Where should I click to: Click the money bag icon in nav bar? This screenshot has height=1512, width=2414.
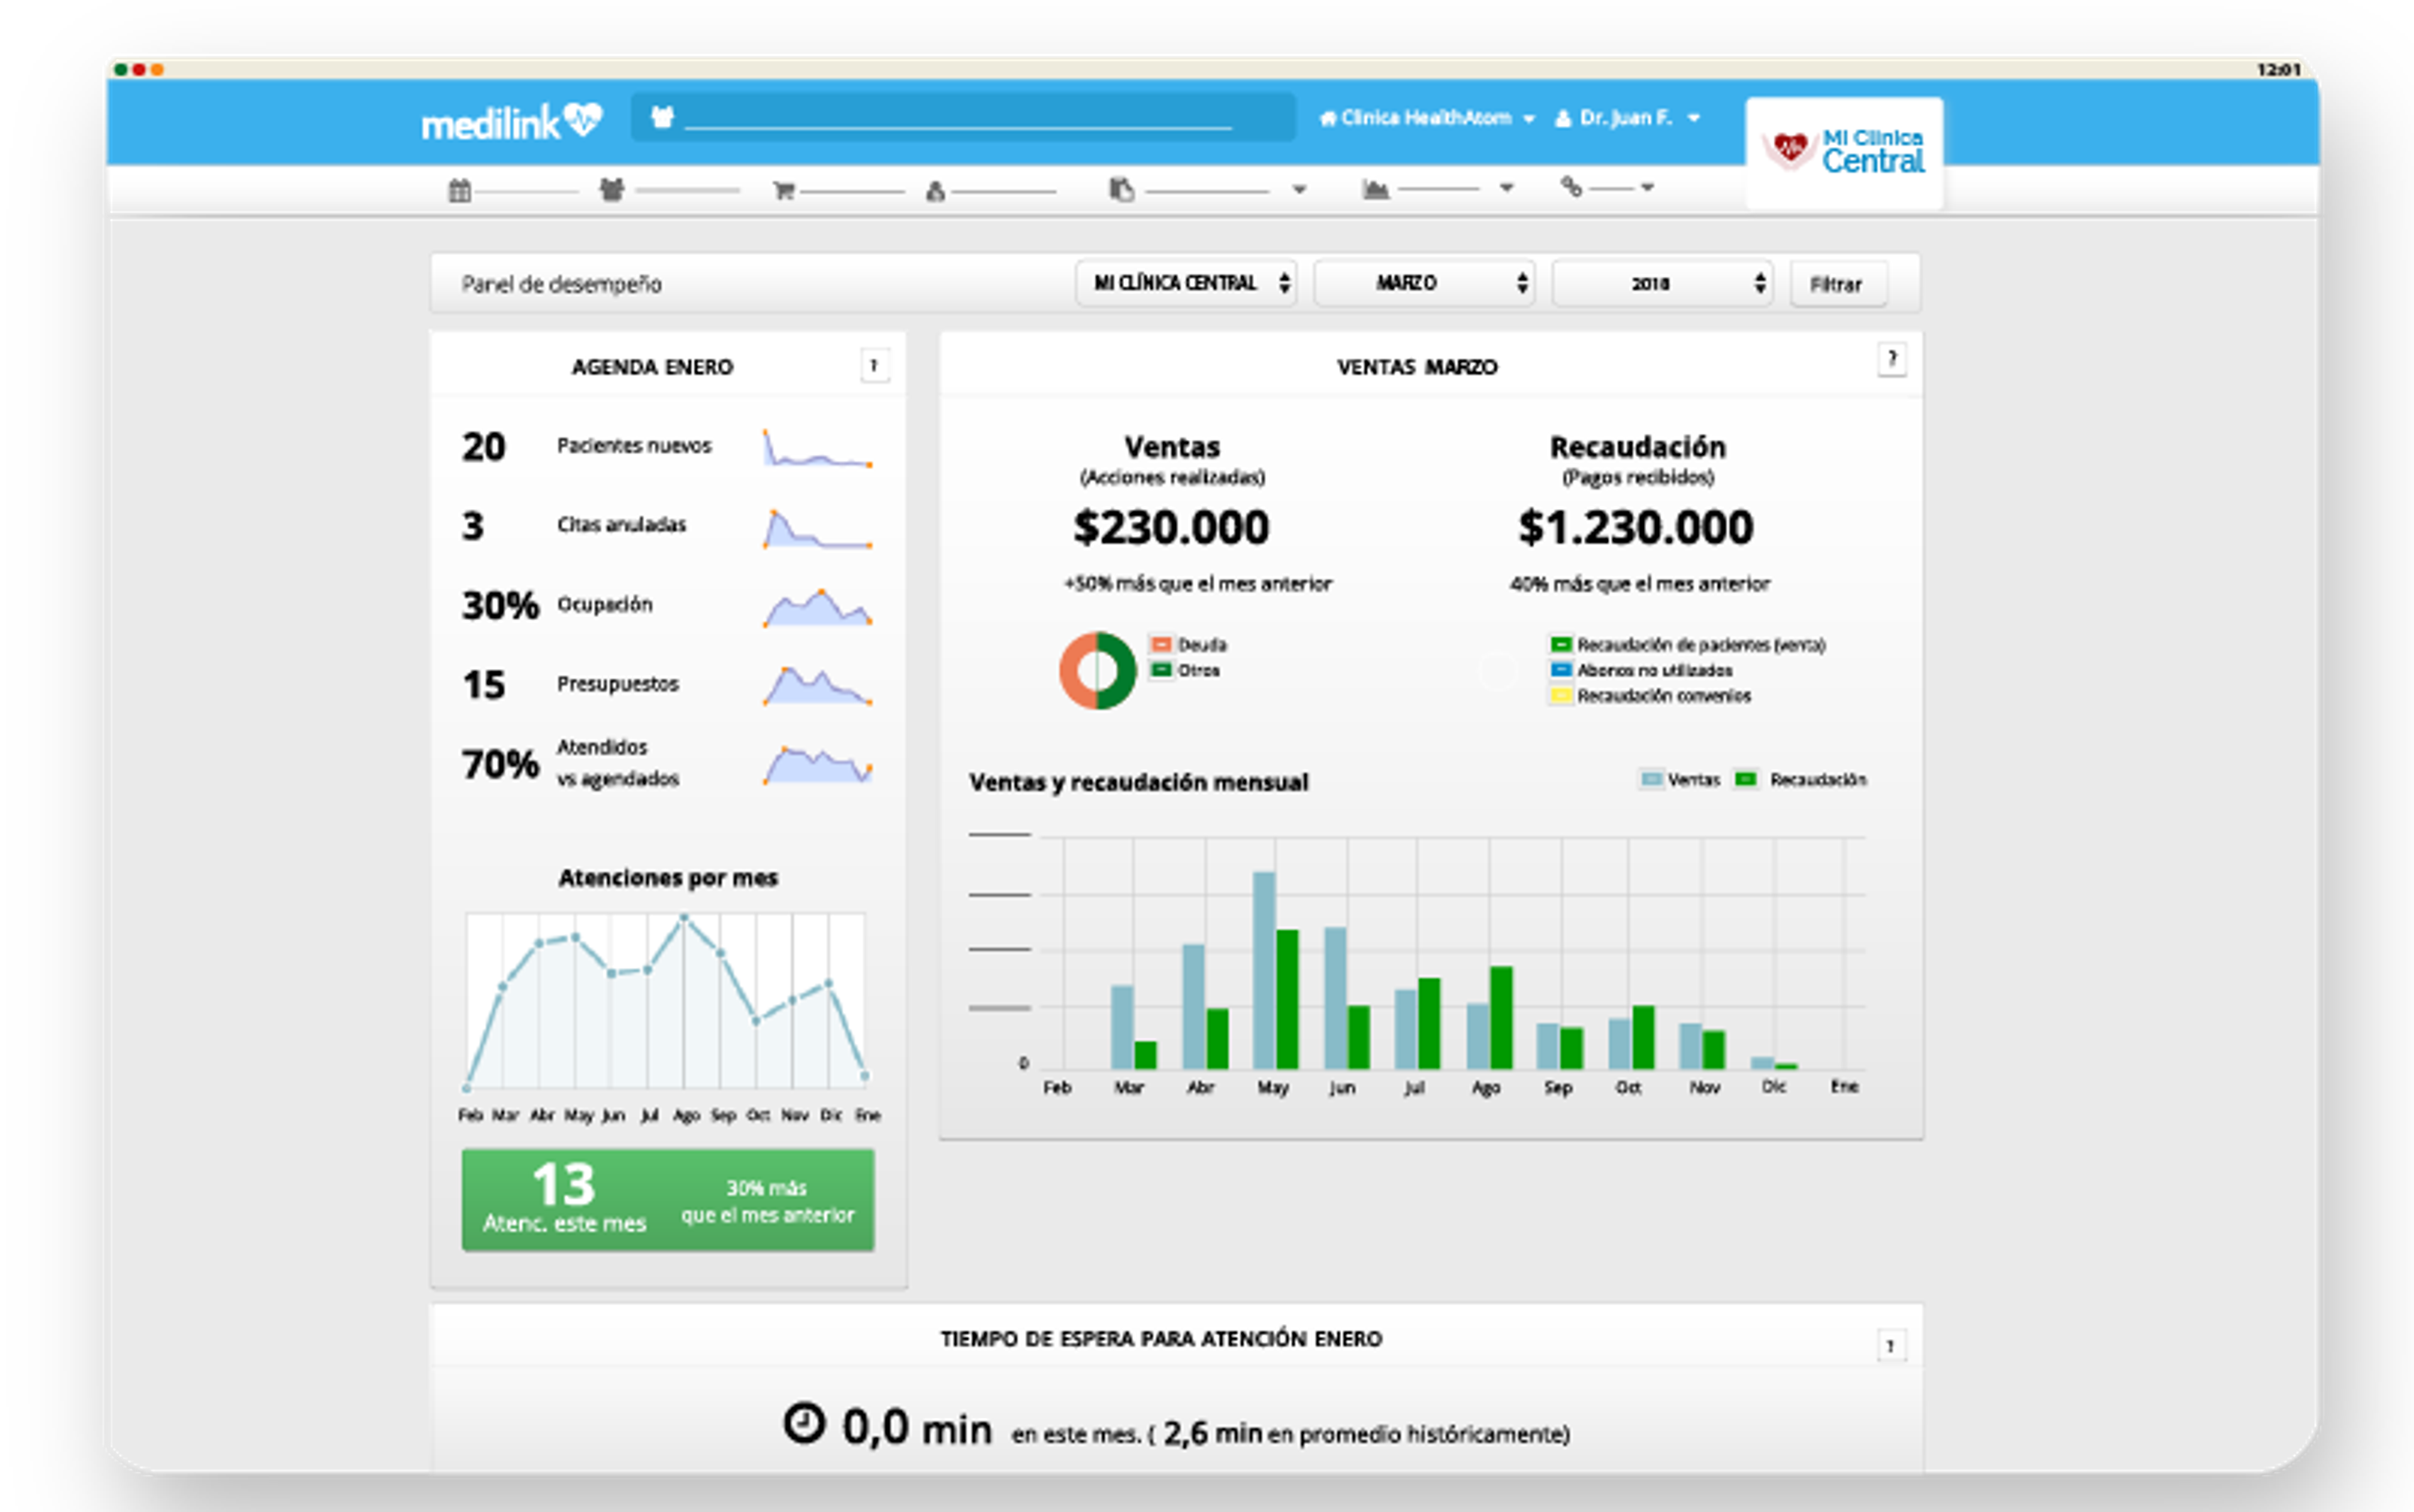[x=935, y=191]
